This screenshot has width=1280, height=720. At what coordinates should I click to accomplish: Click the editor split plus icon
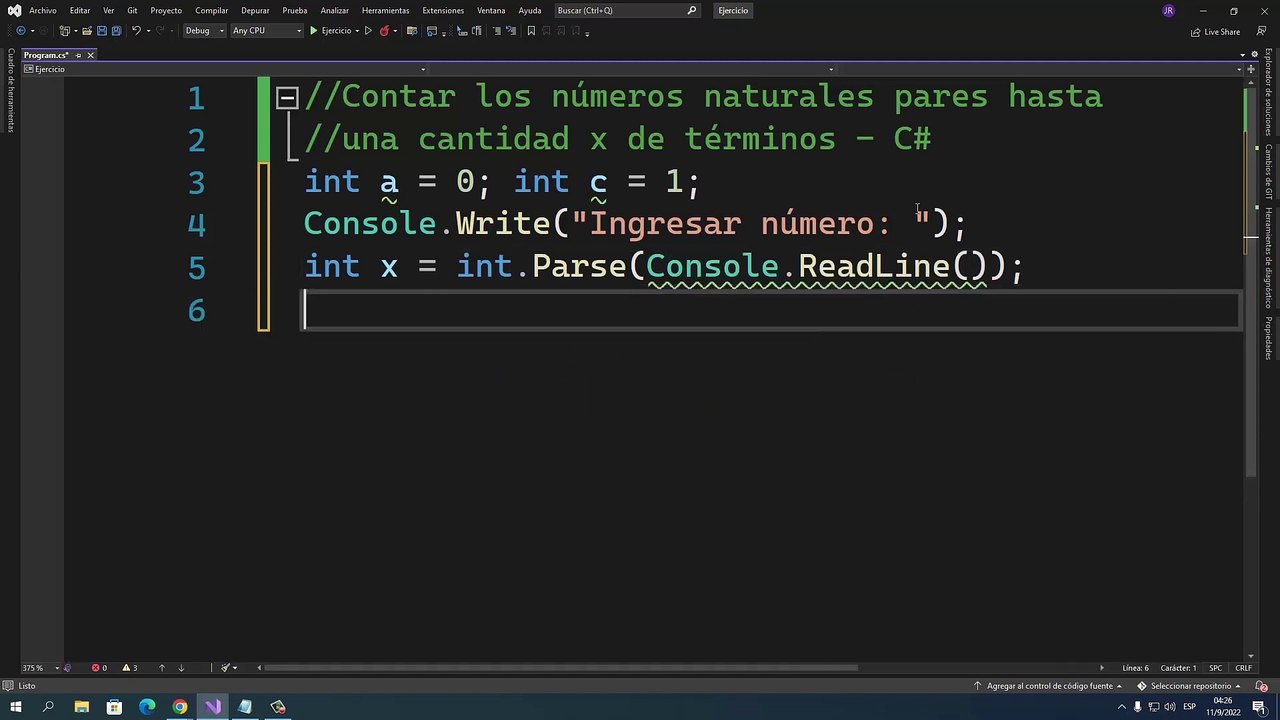click(1251, 69)
